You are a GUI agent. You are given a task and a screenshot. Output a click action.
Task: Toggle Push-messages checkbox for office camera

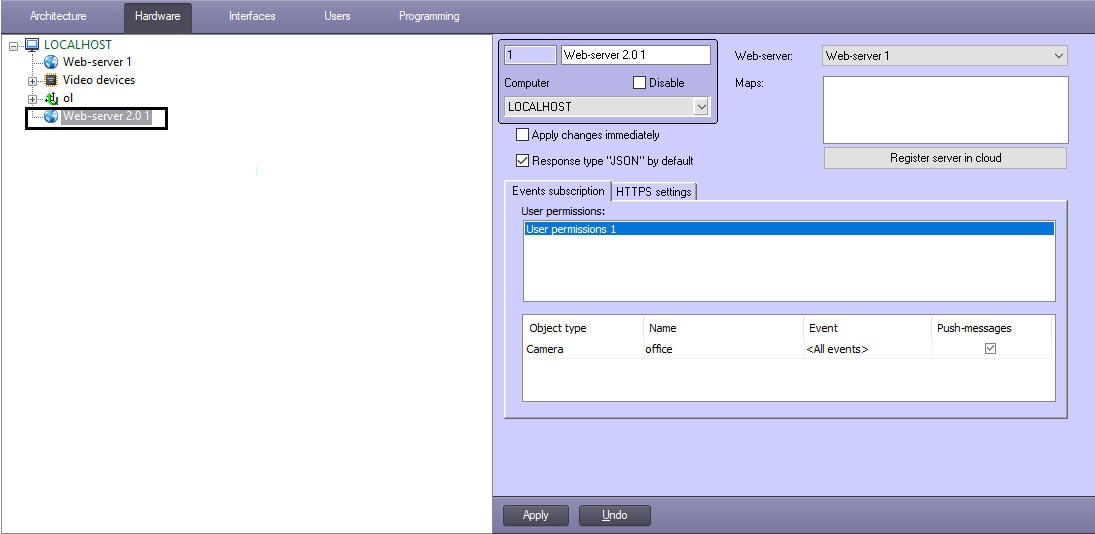(x=990, y=348)
